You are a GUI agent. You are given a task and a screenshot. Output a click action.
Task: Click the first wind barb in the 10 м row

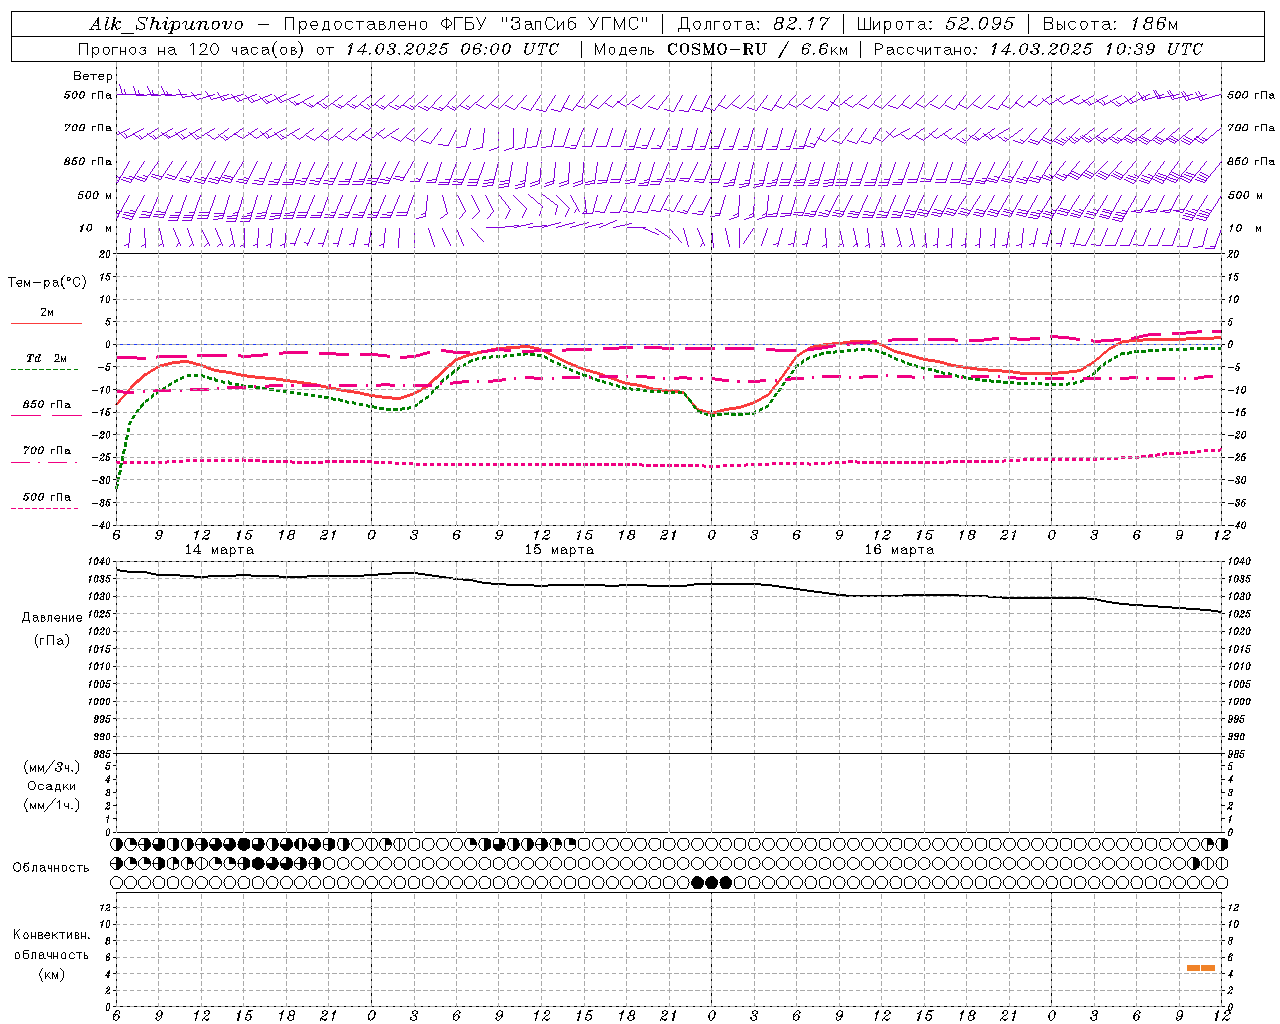128,238
